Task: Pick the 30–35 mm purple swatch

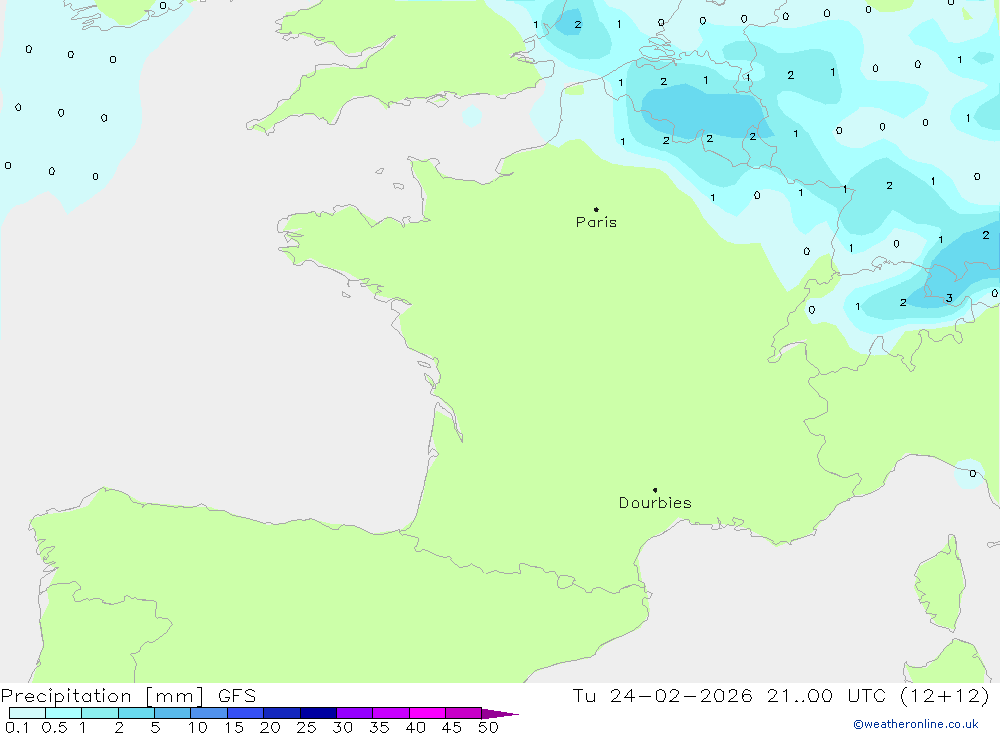Action: pos(355,713)
